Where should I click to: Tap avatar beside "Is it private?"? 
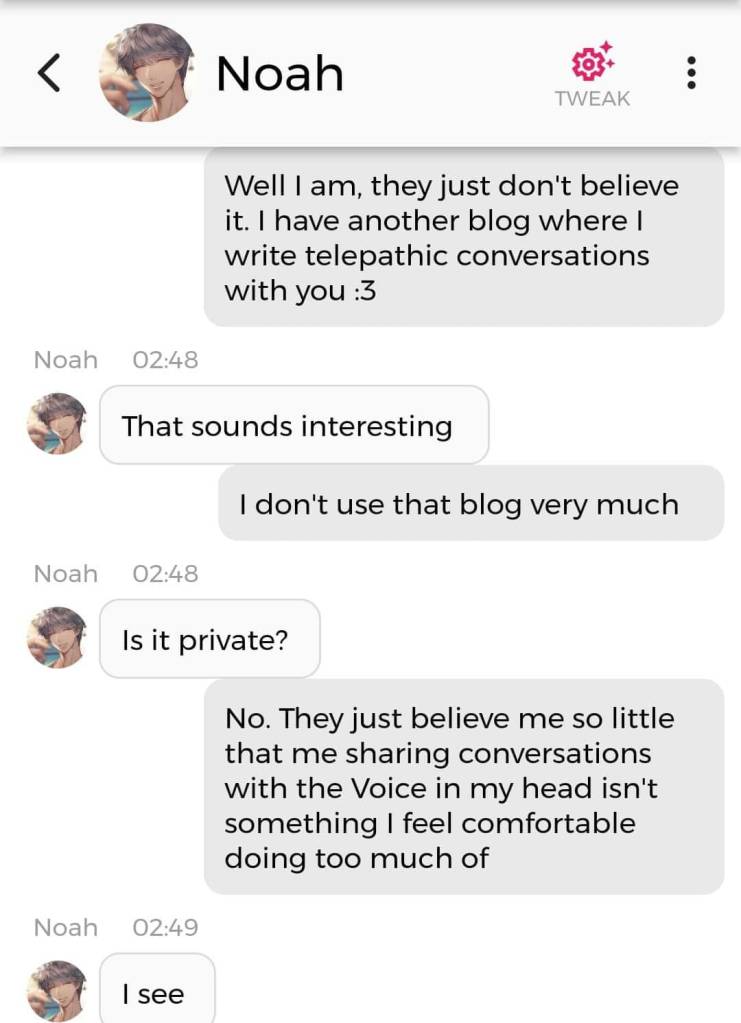pos(57,637)
